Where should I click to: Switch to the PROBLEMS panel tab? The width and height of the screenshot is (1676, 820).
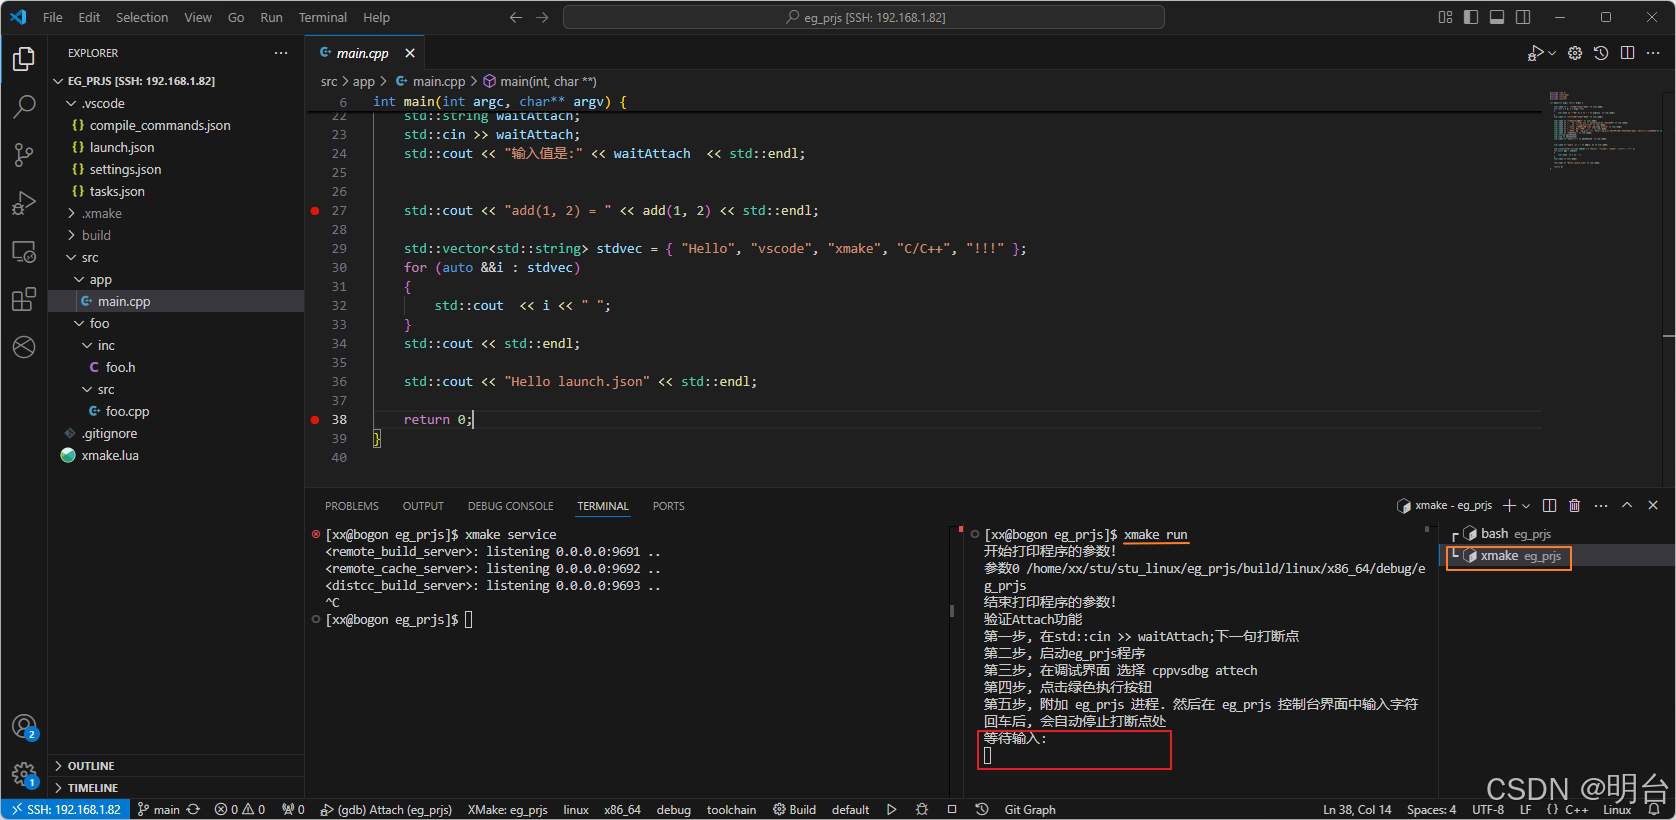[352, 506]
